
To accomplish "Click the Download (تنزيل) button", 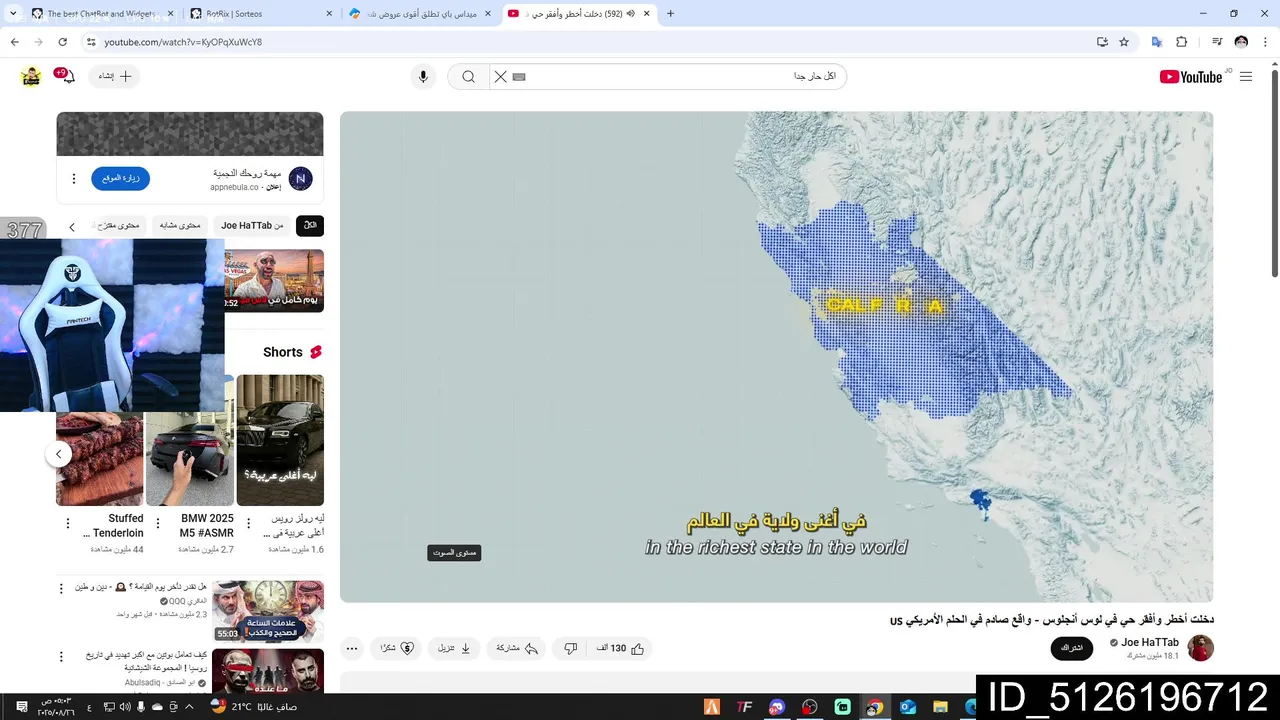I will coord(454,648).
